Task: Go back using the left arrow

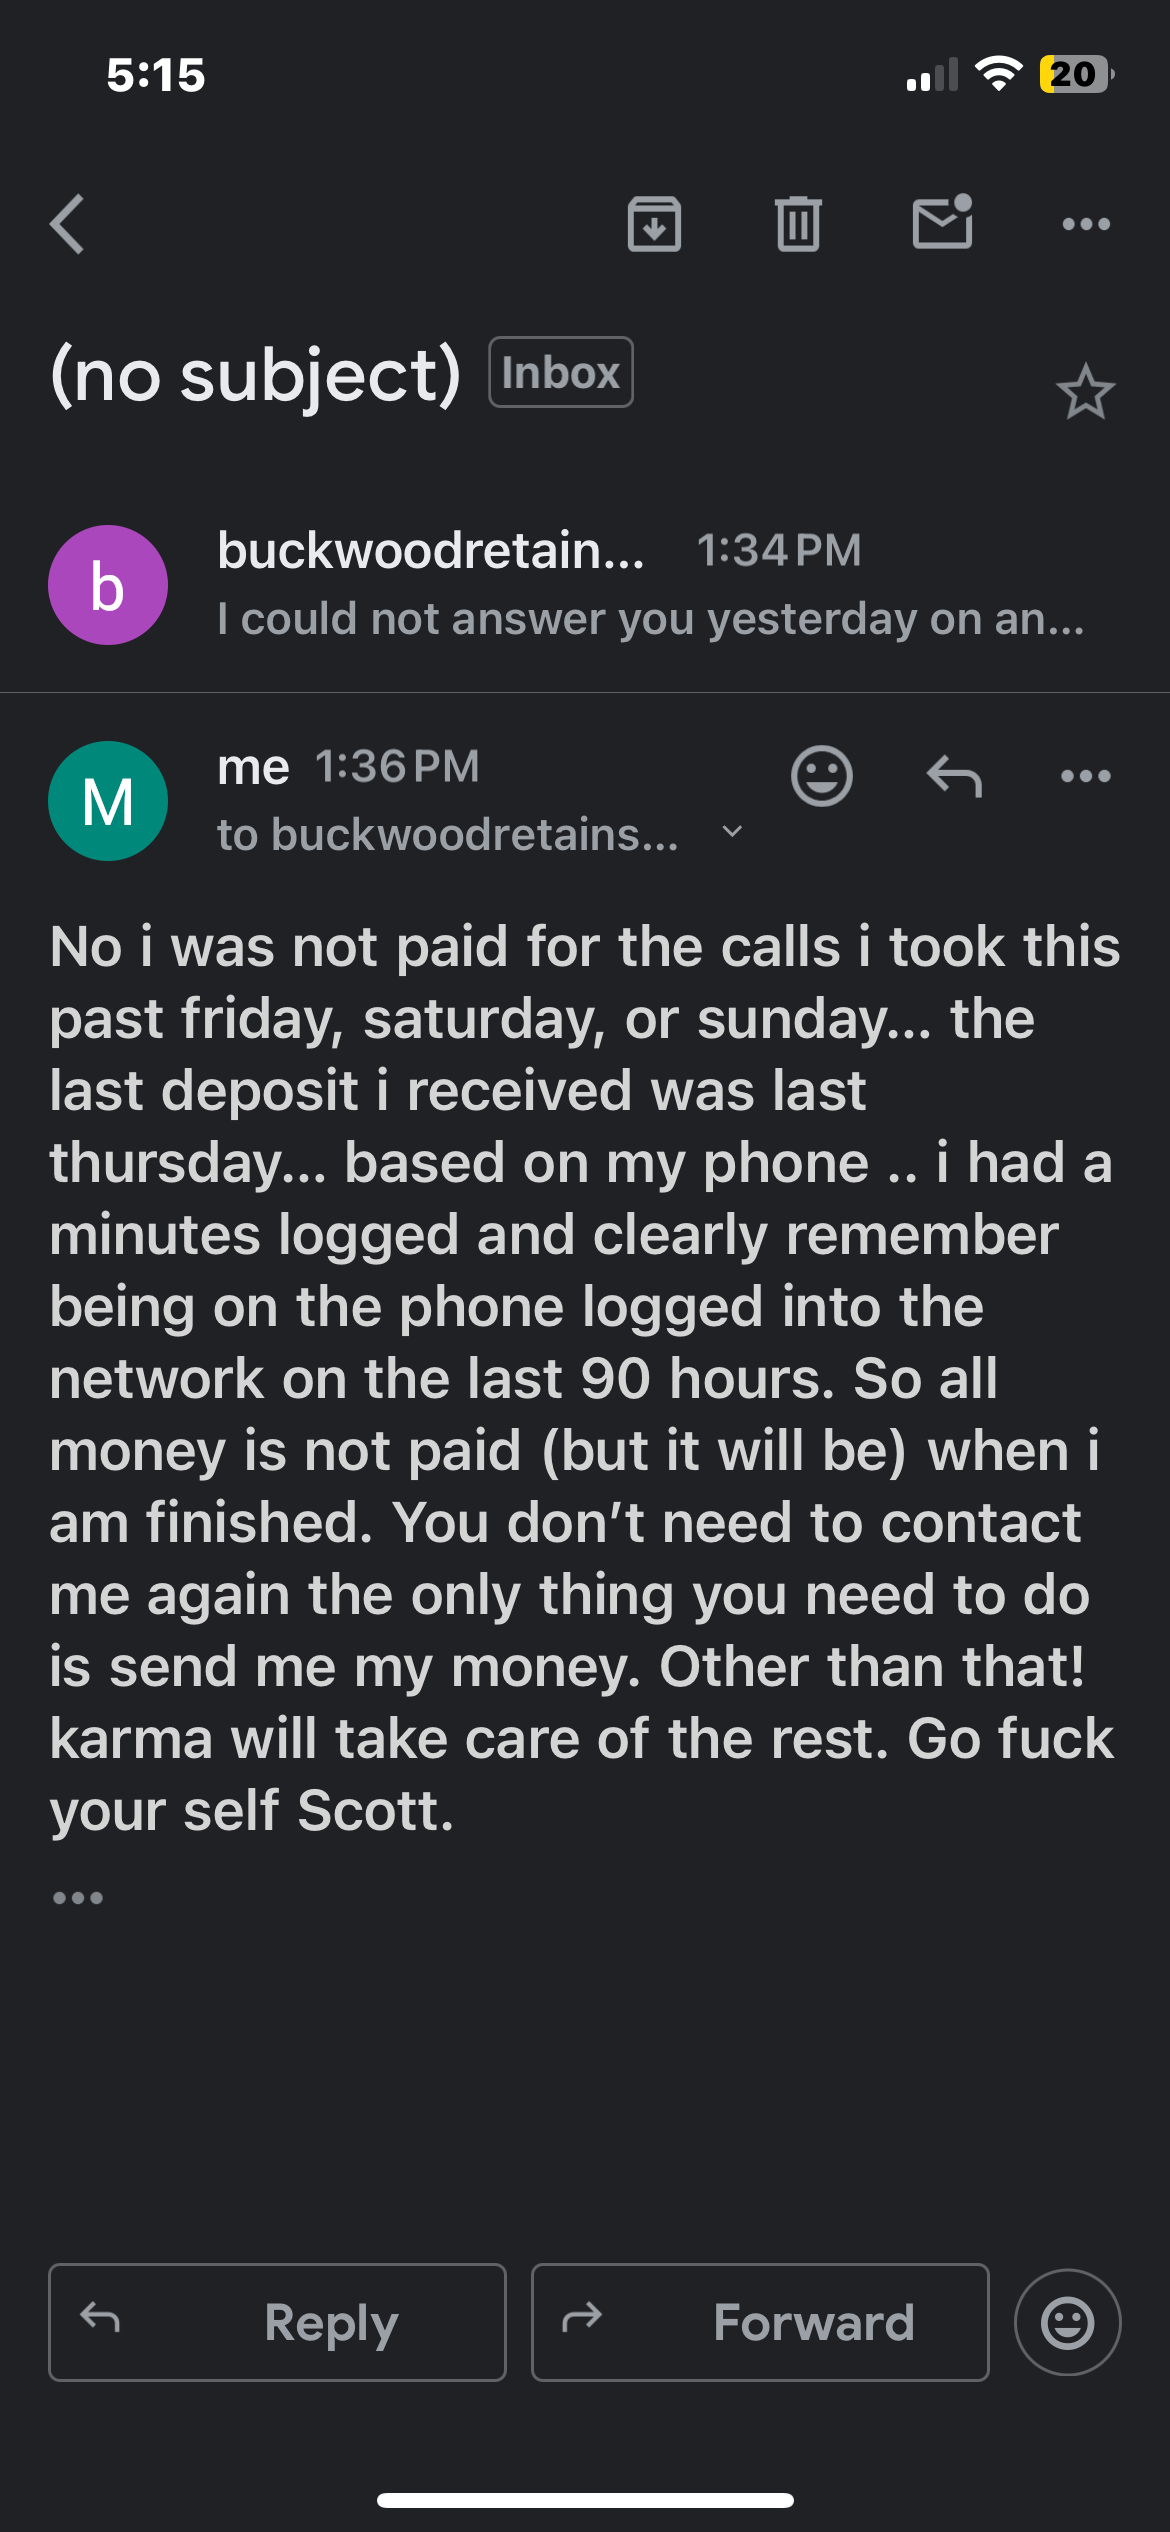Action: tap(67, 224)
